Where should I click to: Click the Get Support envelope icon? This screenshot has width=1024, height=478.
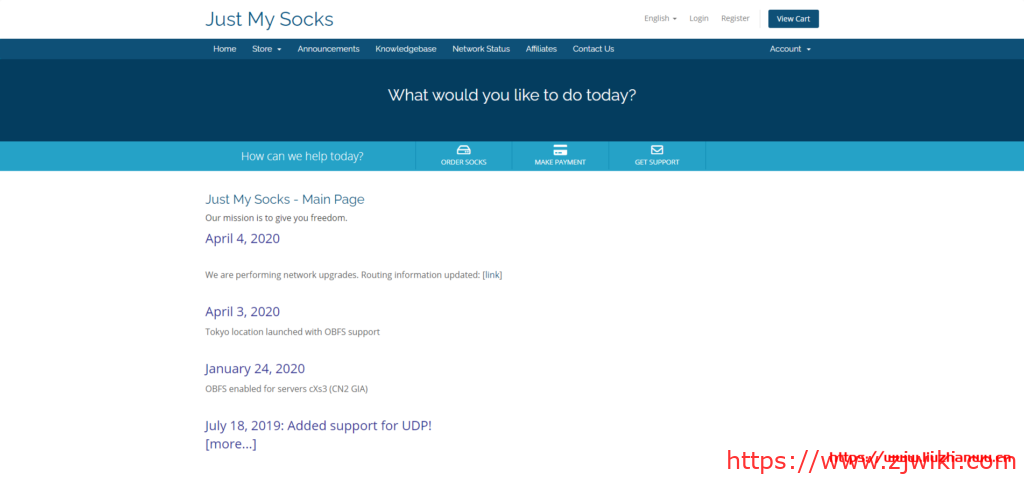point(656,150)
